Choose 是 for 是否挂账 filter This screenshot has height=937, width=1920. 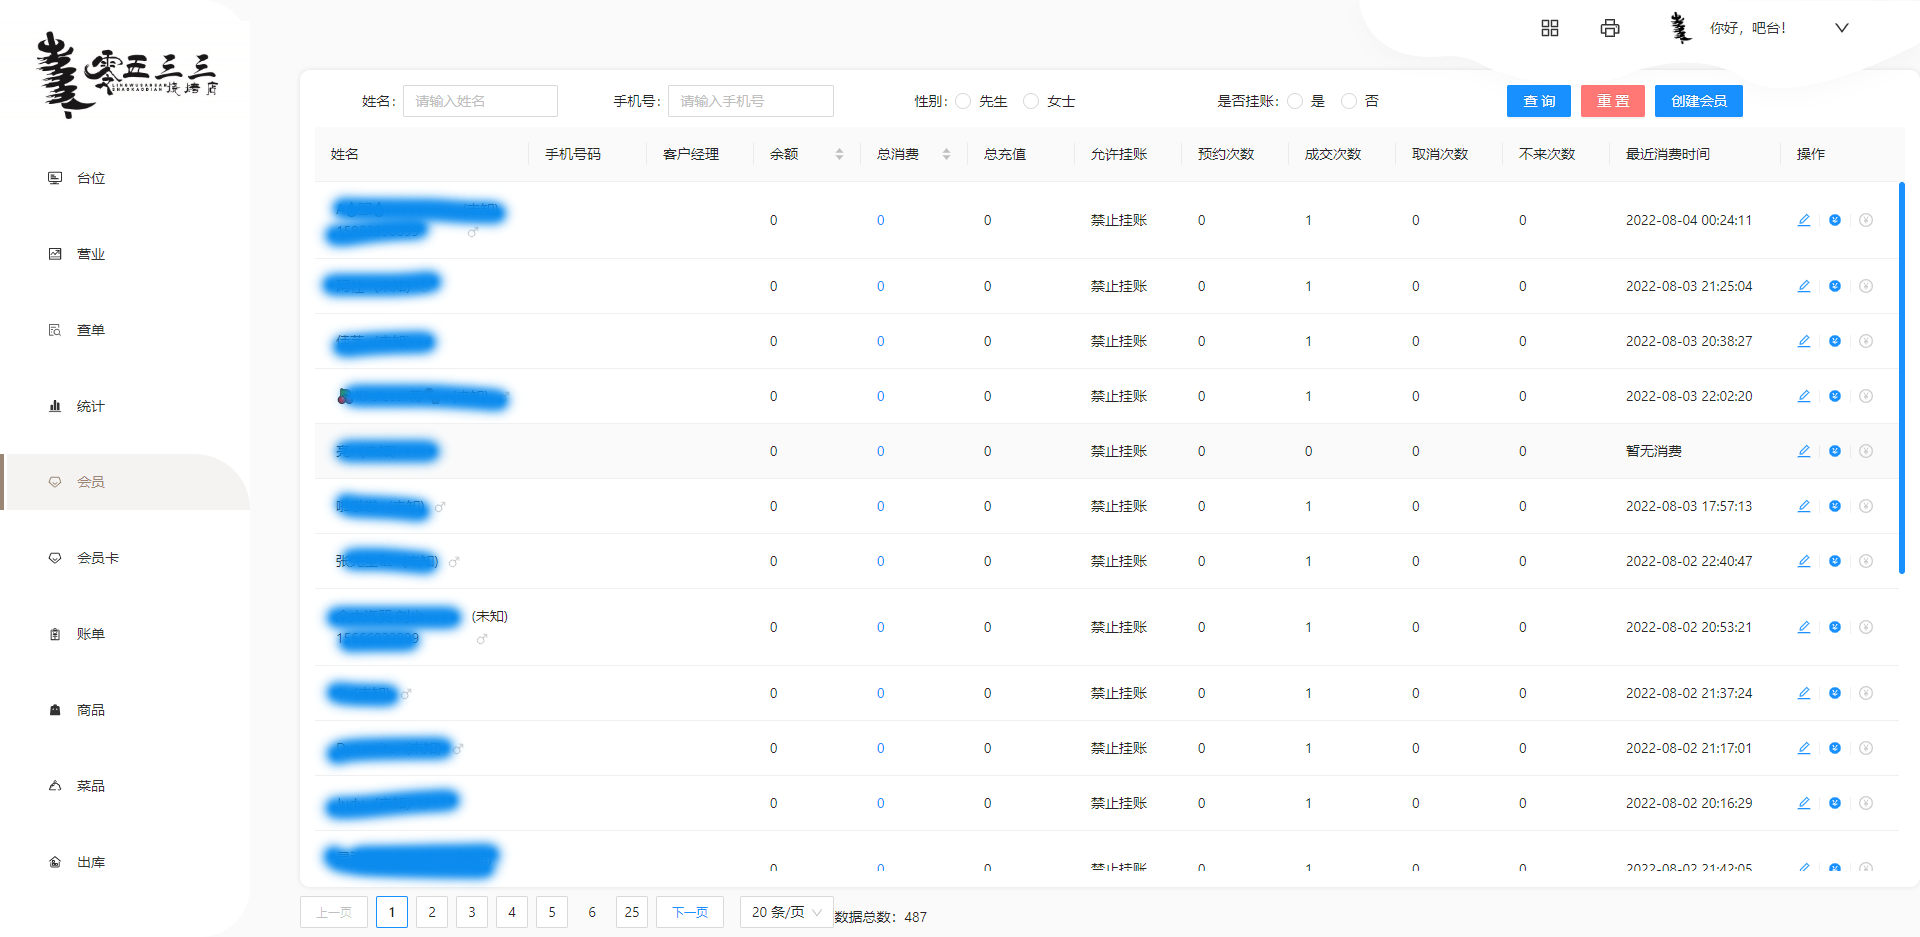1295,101
